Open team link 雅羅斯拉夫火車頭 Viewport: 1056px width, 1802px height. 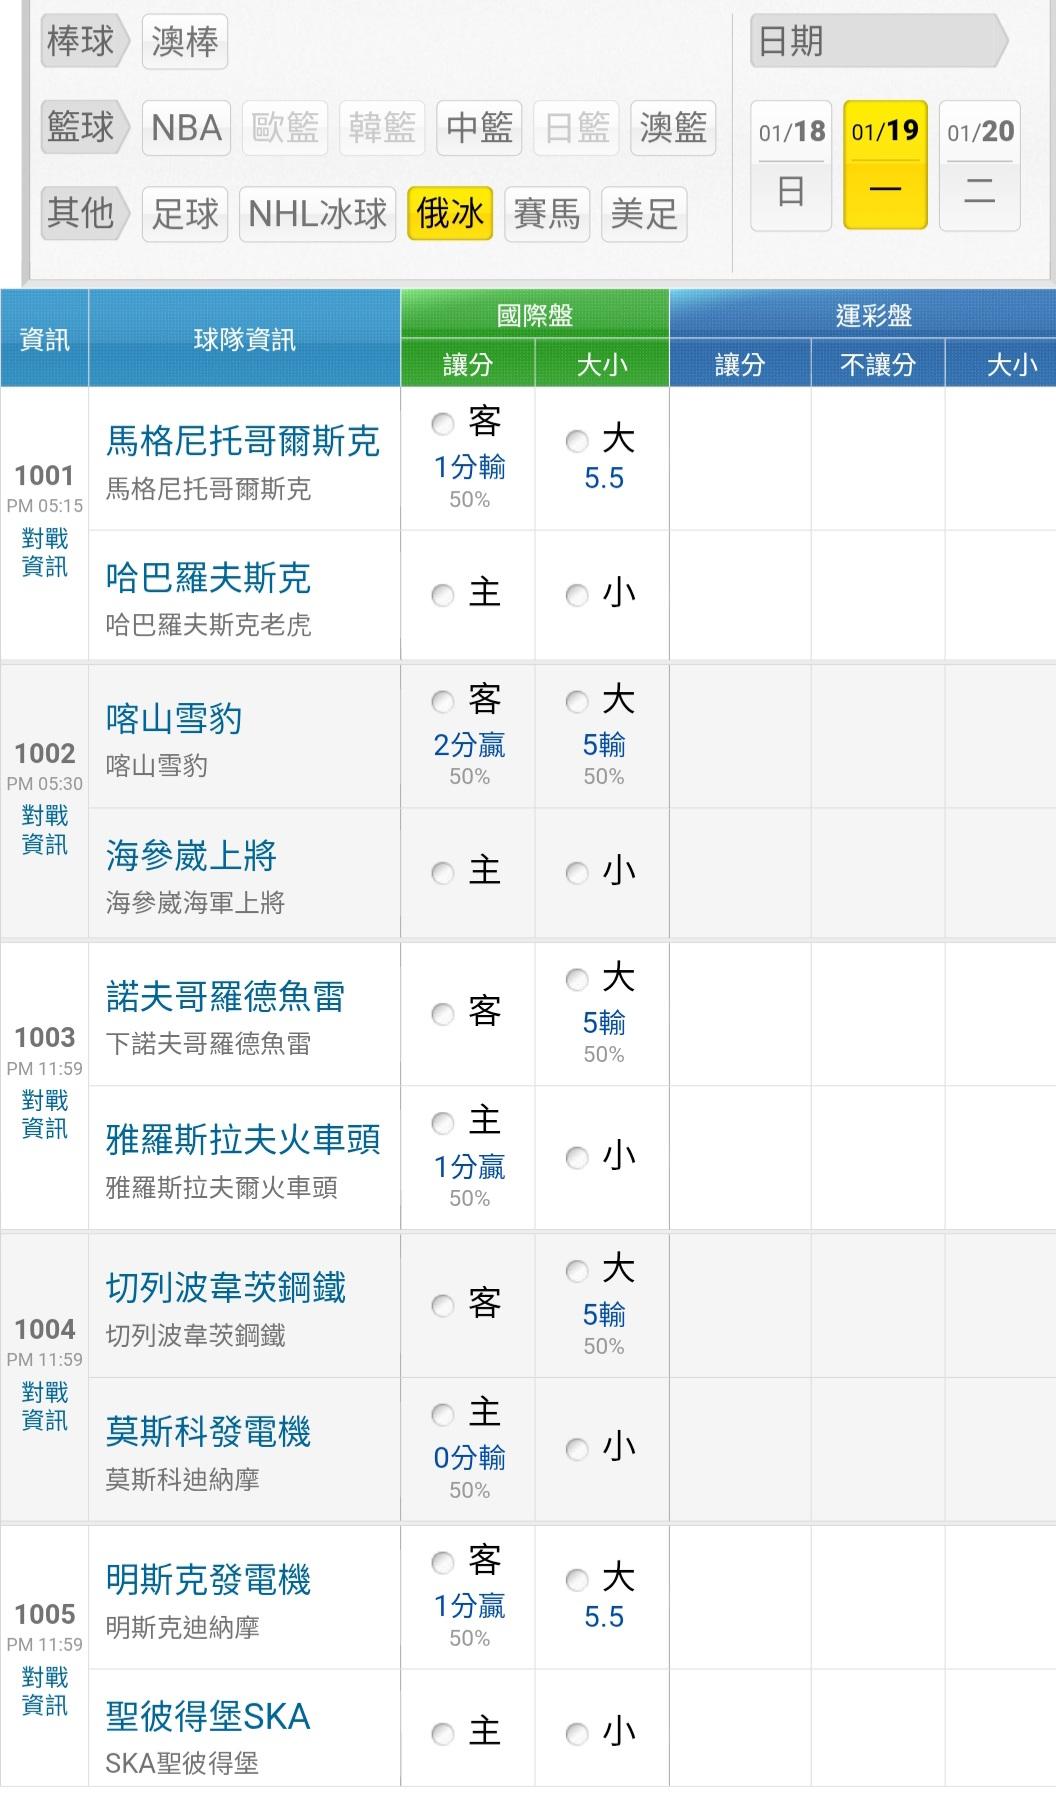tap(243, 1140)
